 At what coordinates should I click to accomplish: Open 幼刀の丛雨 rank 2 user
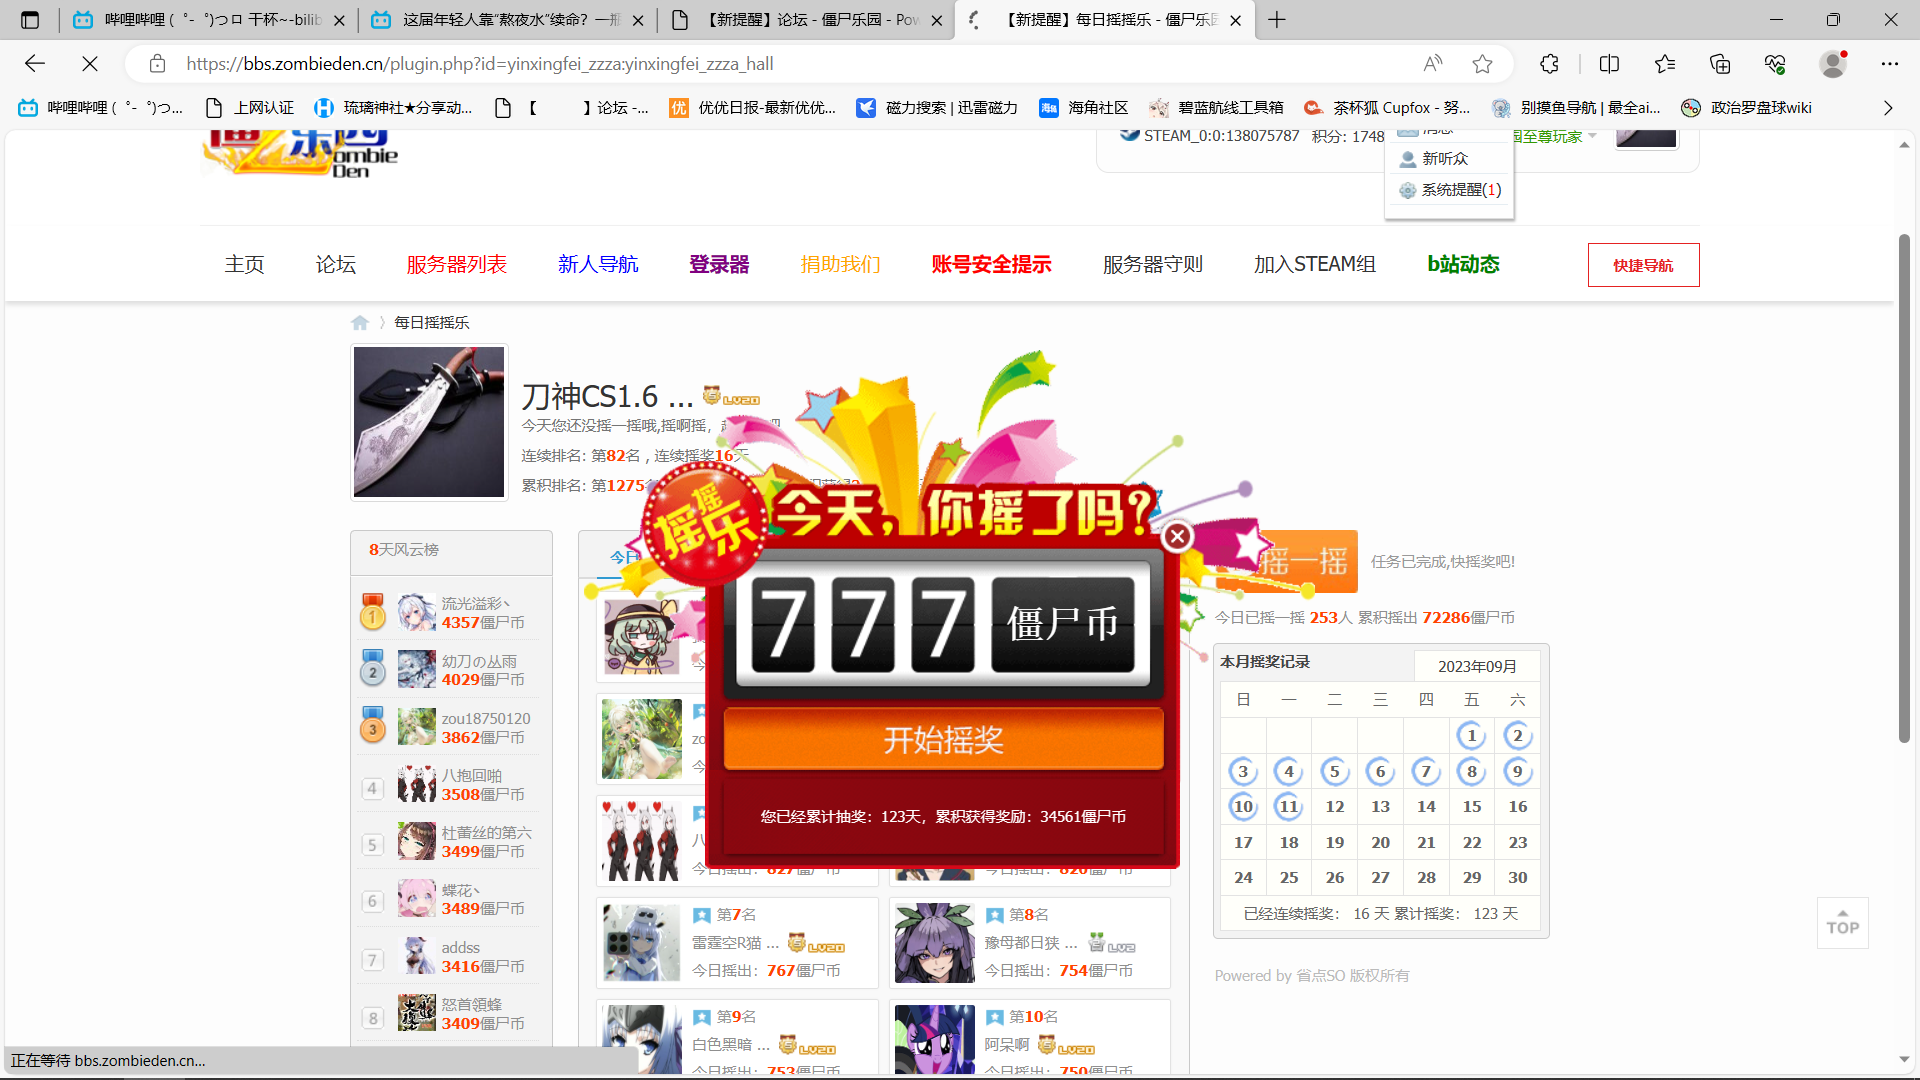(x=480, y=661)
